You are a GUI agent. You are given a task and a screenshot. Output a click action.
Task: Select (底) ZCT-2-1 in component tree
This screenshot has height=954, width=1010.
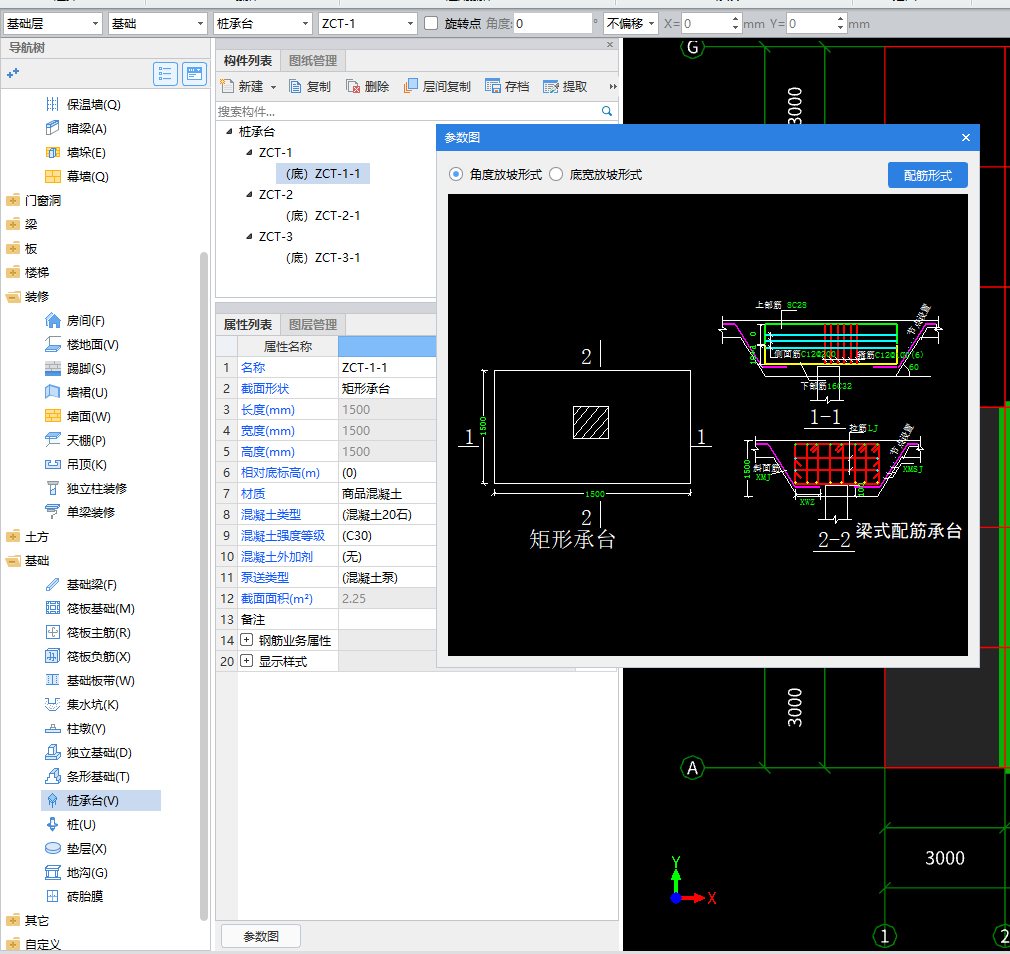323,216
